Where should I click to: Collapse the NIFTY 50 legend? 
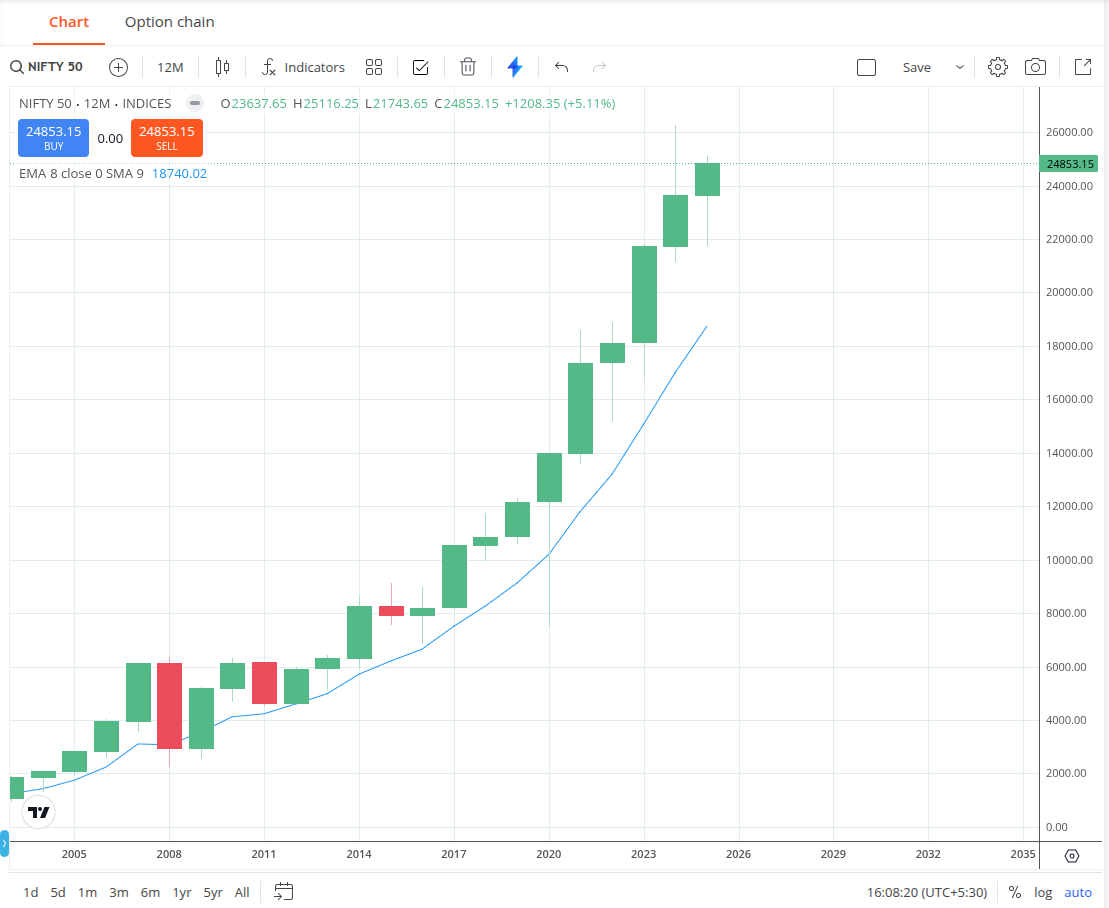point(194,103)
